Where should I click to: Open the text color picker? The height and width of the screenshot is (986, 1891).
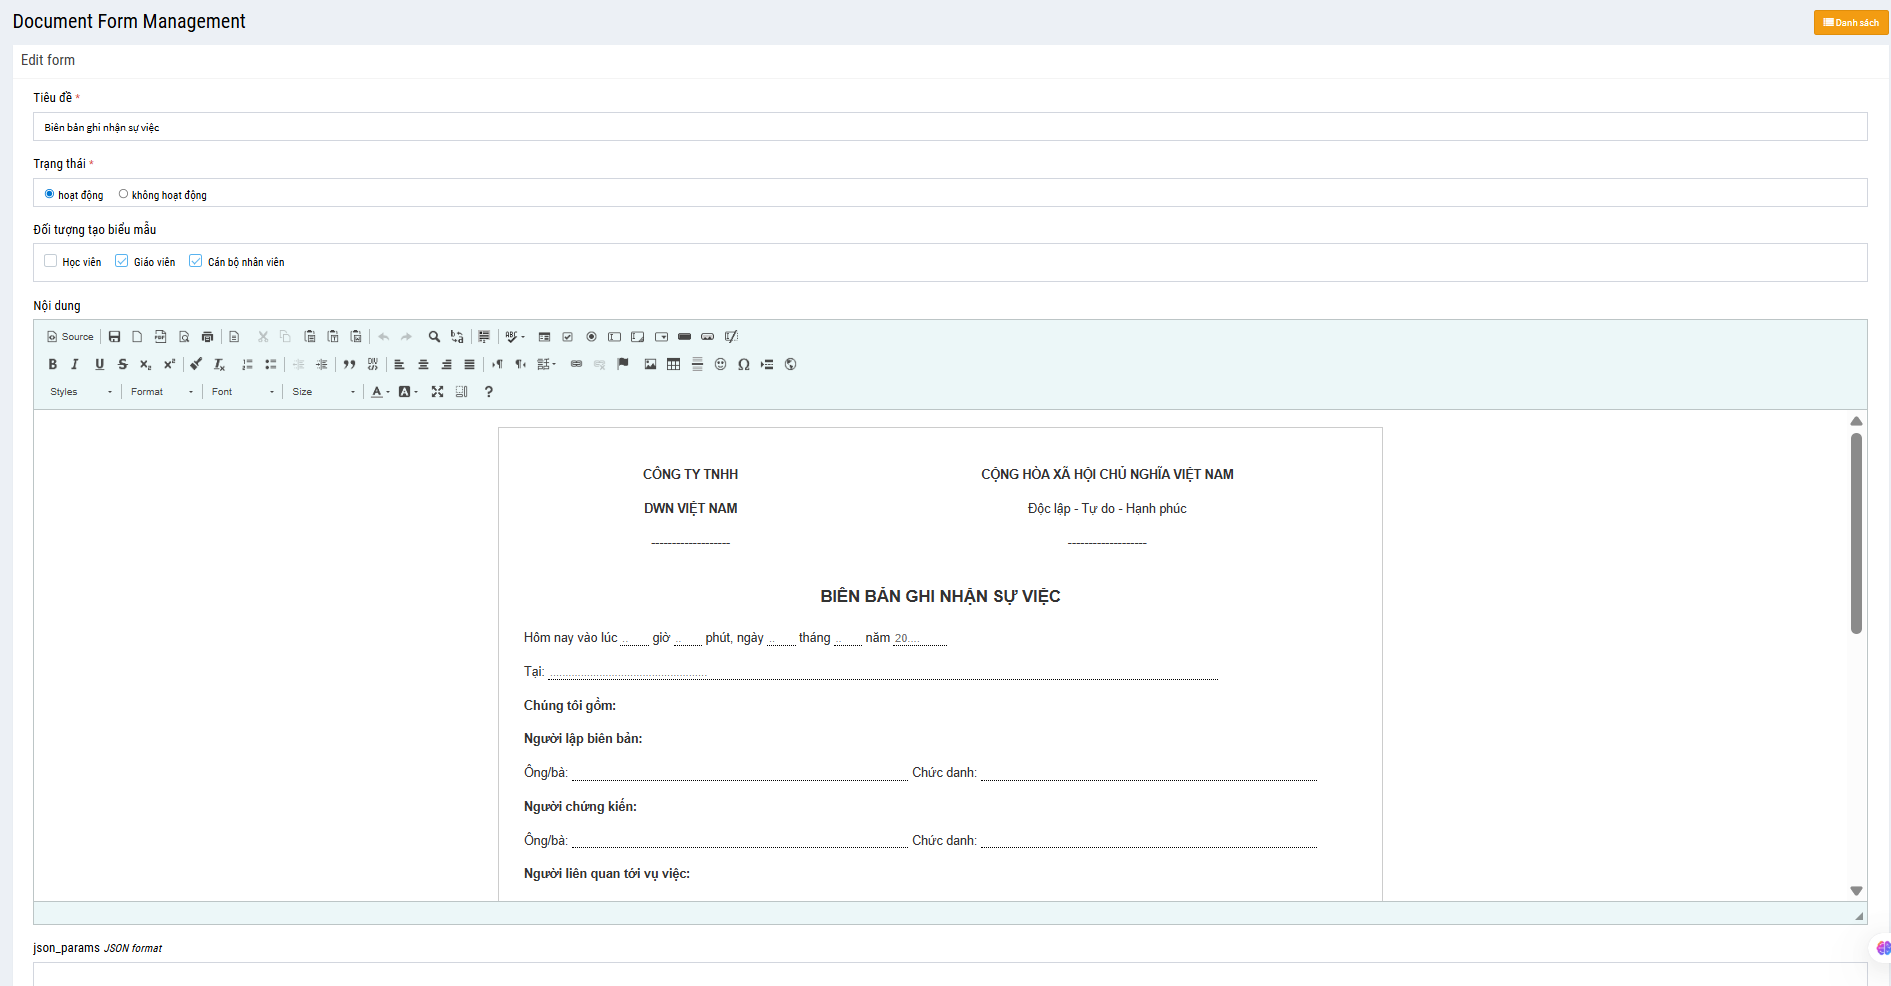[379, 392]
